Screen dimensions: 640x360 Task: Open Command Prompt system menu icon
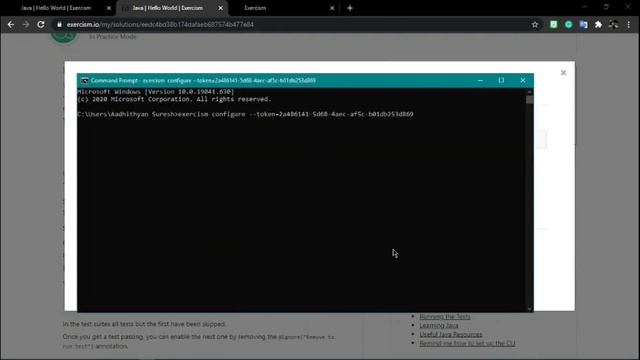coord(84,80)
